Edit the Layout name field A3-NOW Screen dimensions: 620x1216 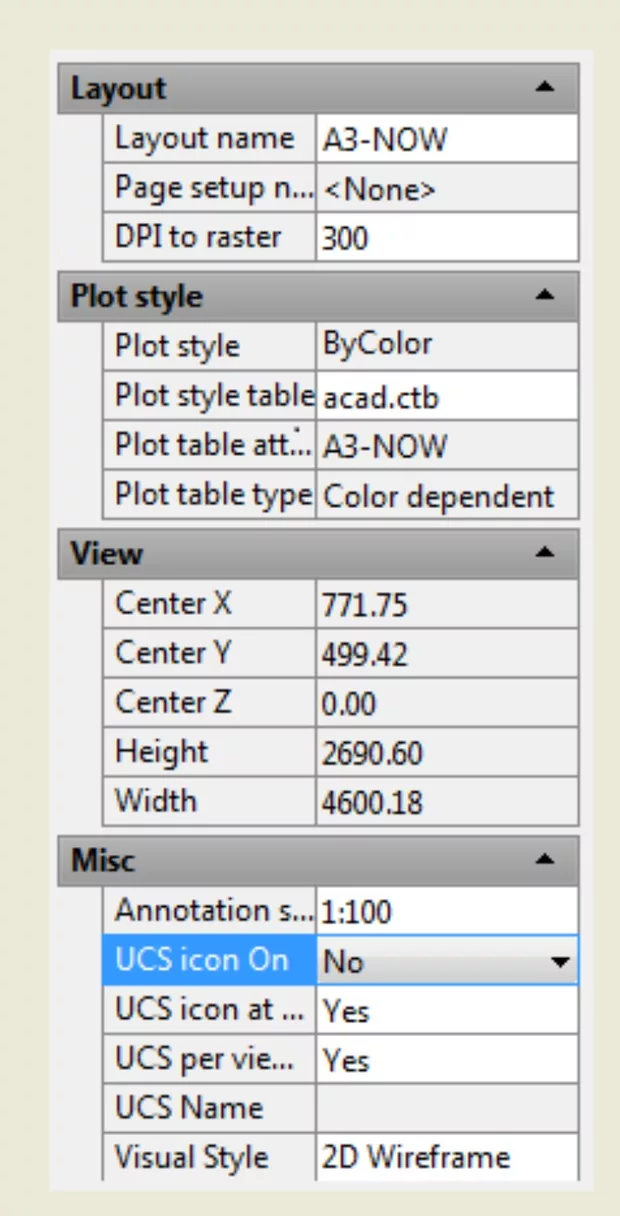click(446, 139)
